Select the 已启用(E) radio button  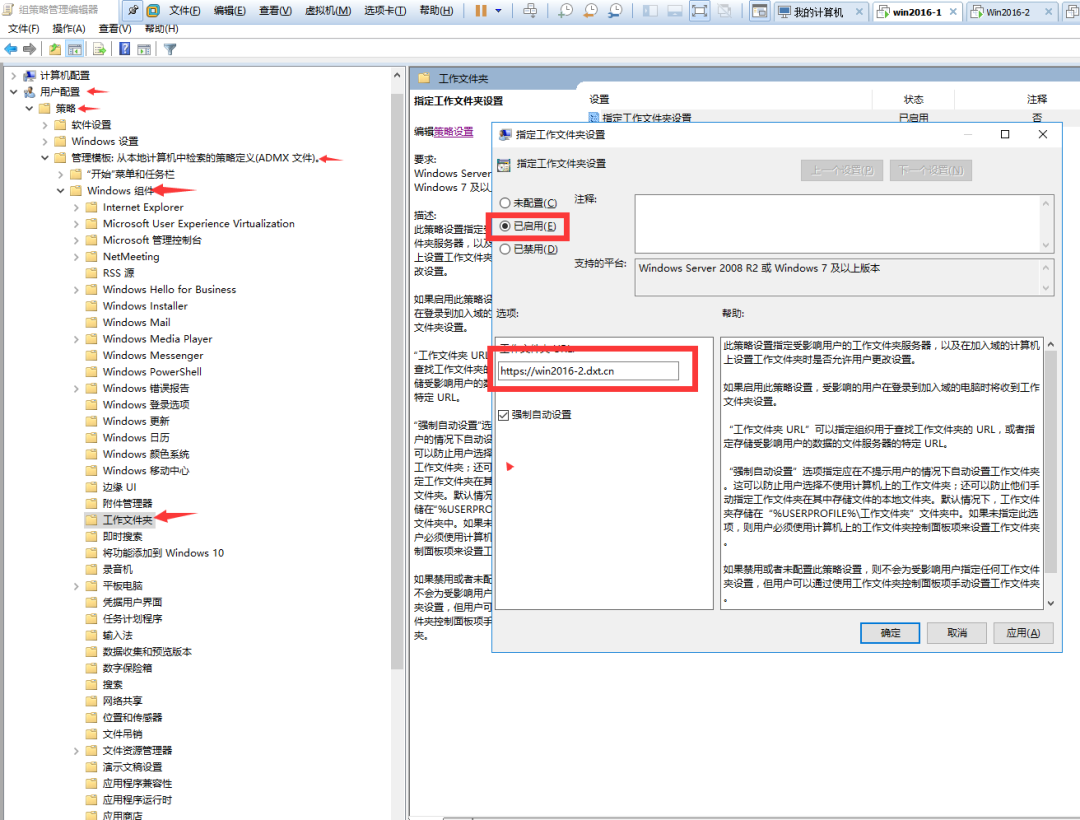pyautogui.click(x=505, y=226)
